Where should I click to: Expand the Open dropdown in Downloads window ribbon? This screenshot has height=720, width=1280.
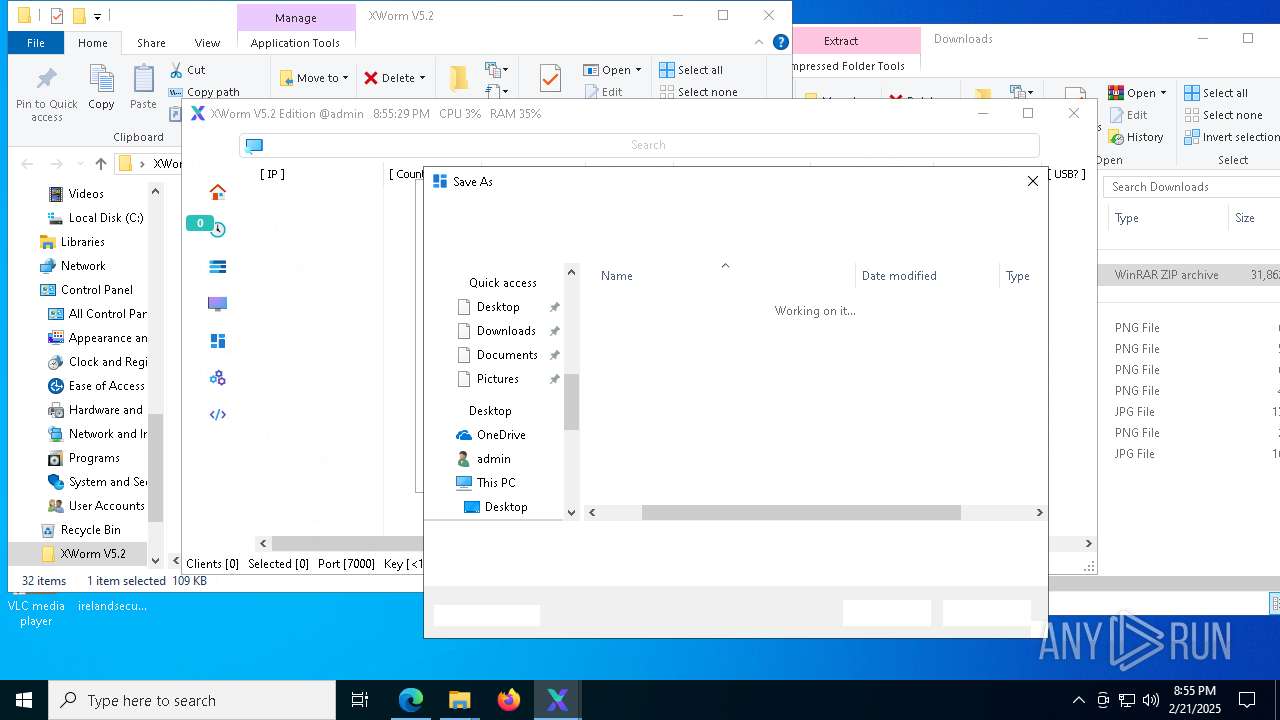[1163, 93]
